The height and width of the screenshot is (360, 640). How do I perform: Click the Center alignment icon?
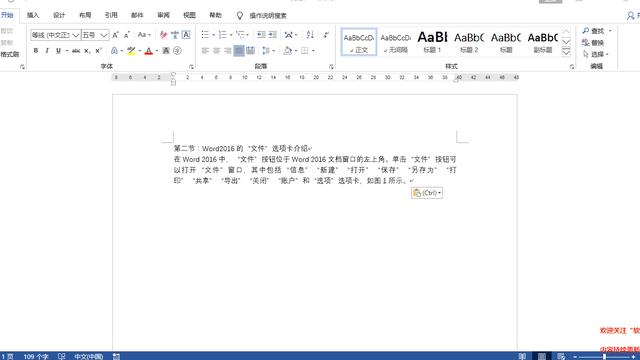click(x=216, y=51)
